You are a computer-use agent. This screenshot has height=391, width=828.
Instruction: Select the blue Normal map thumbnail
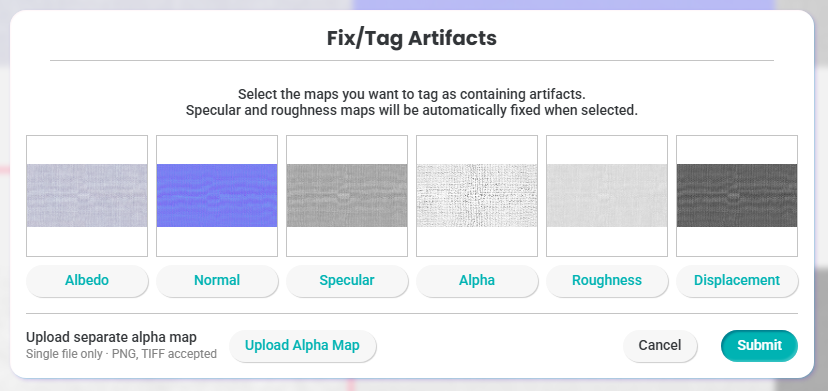217,196
